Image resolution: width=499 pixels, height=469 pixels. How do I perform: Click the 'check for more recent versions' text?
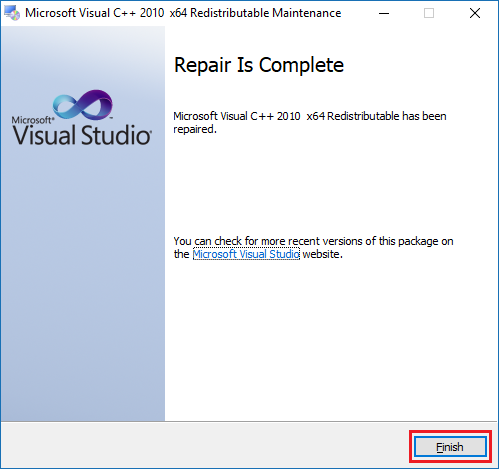pos(313,247)
